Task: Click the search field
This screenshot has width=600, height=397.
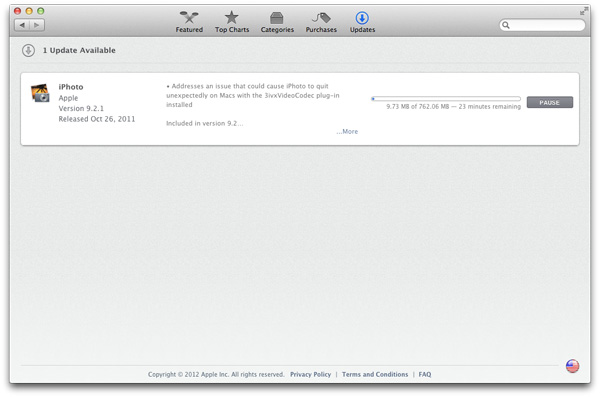Action: tap(542, 25)
